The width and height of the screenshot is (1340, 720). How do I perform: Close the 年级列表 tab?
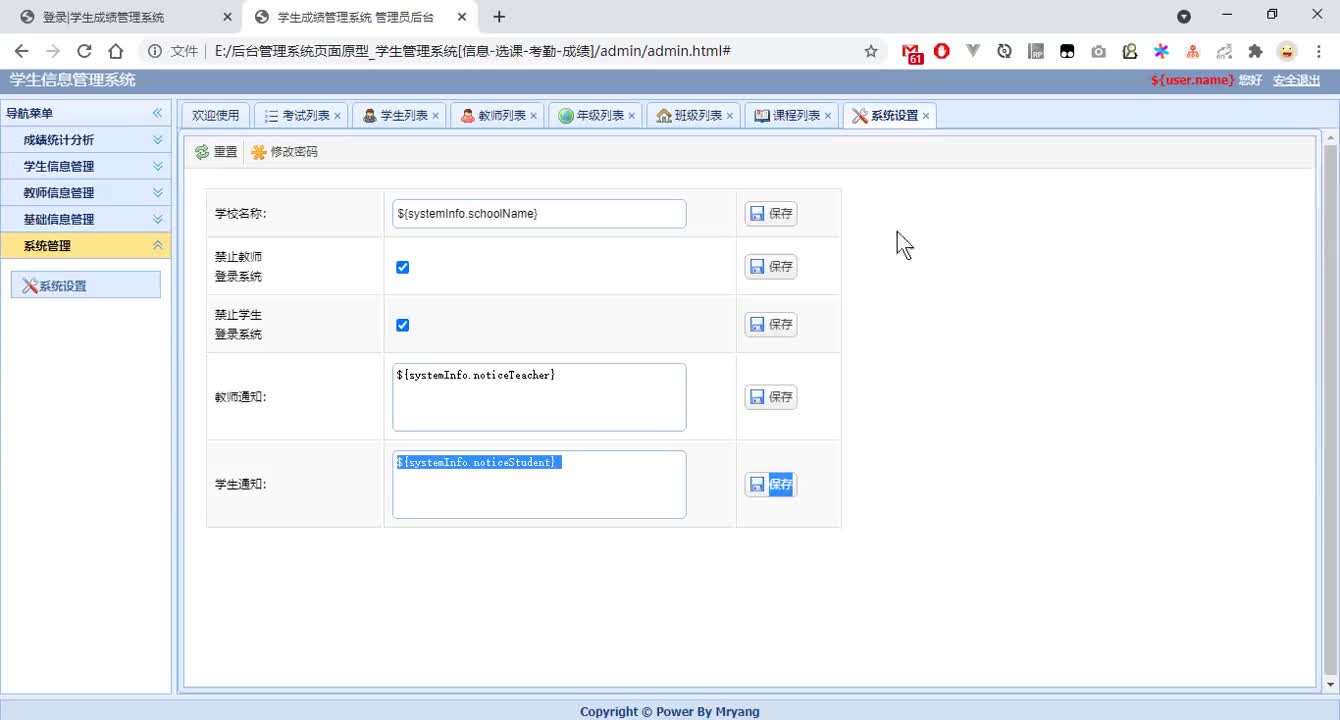[631, 116]
